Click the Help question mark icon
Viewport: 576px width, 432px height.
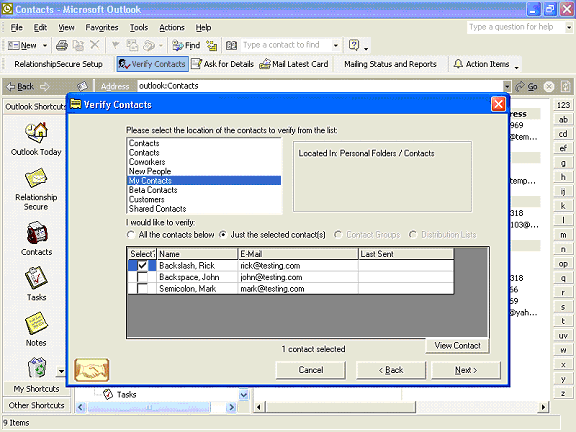coord(354,45)
